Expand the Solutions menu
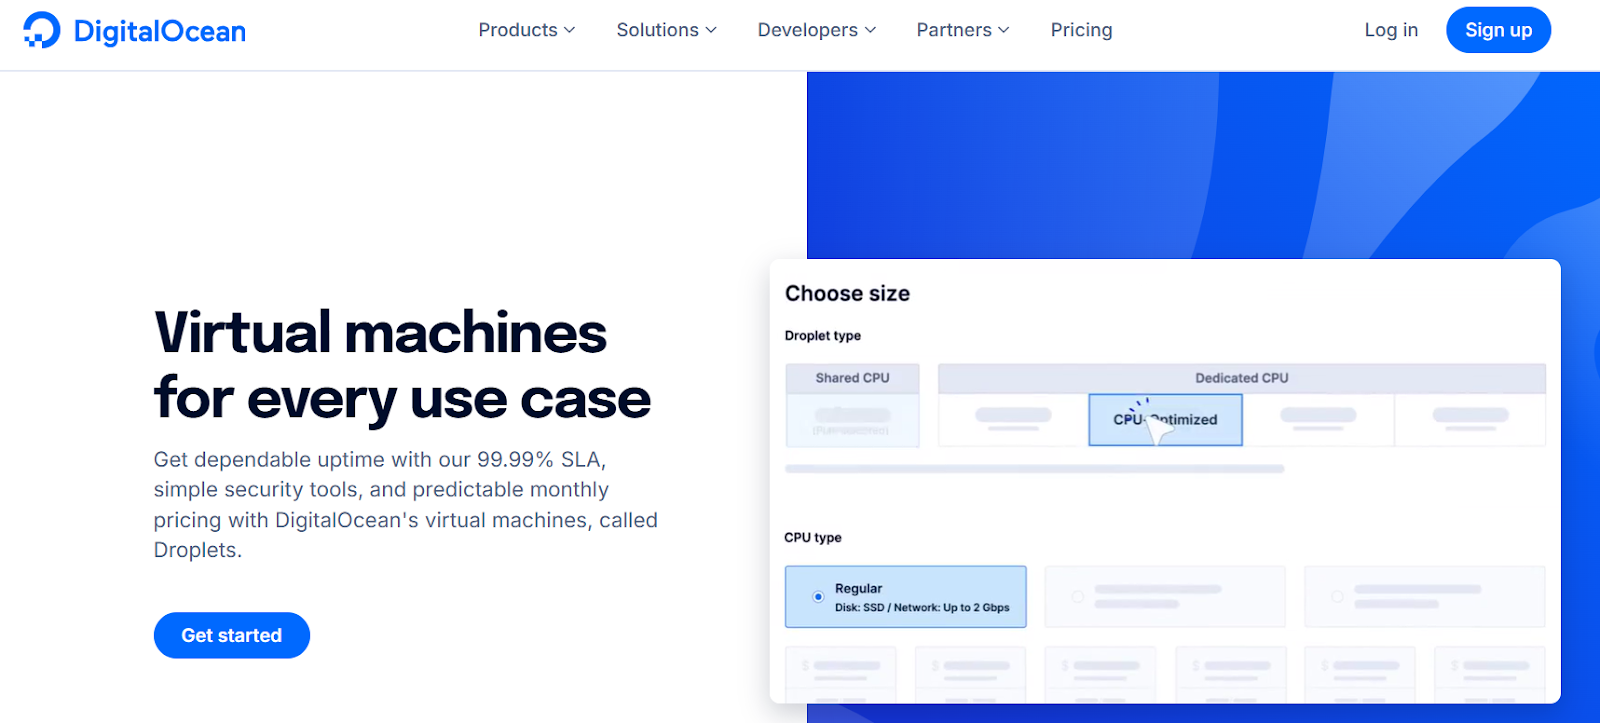 pos(667,30)
